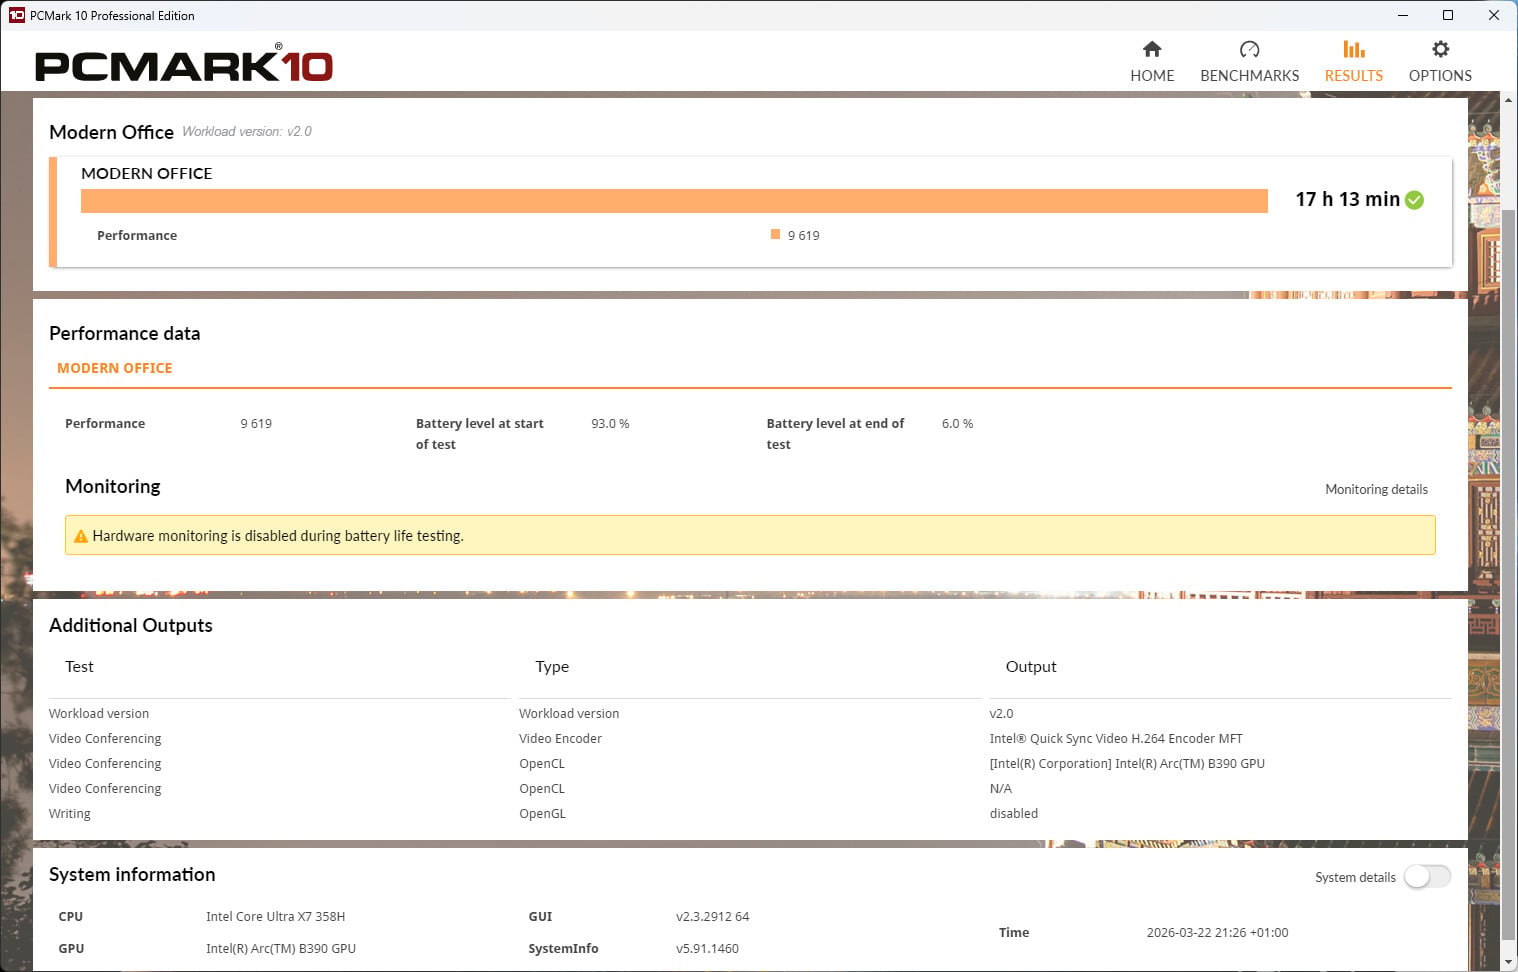Click the v2.0 workload version output
This screenshot has height=972, width=1518.
click(1001, 714)
